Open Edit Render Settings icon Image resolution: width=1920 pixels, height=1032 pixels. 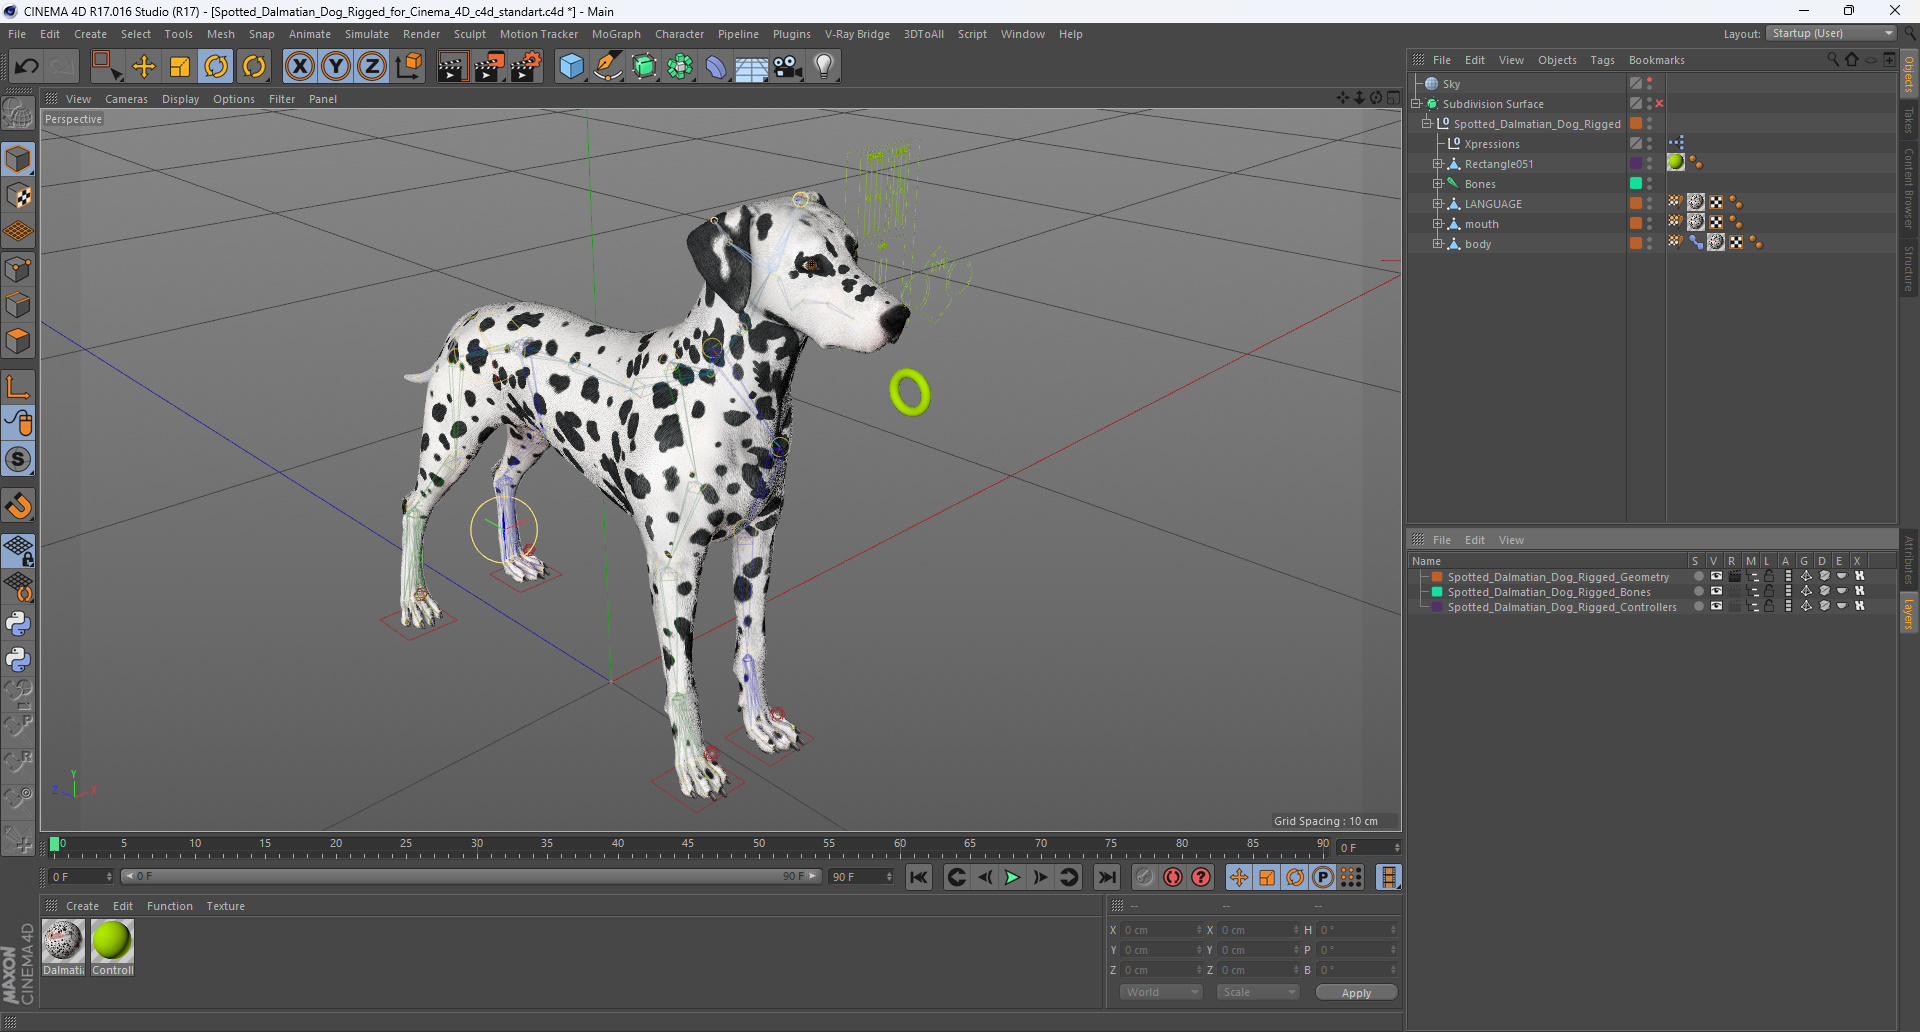click(526, 67)
